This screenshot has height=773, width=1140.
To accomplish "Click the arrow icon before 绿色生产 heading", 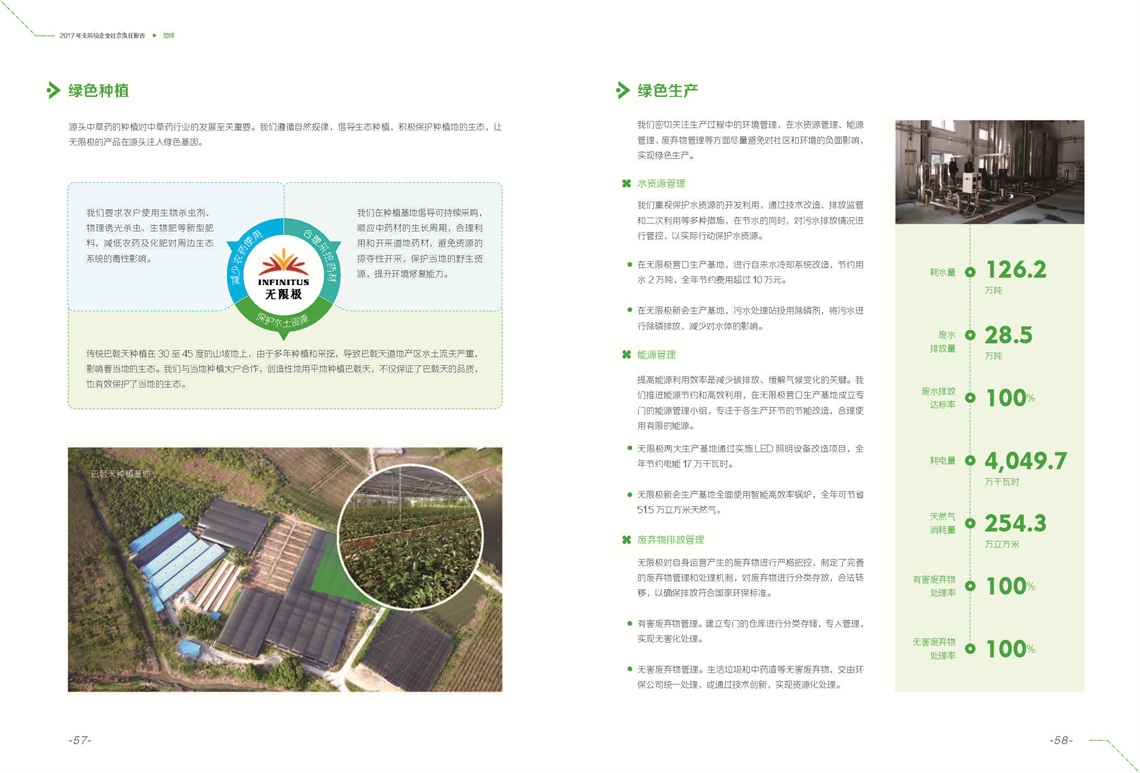I will click(x=622, y=90).
